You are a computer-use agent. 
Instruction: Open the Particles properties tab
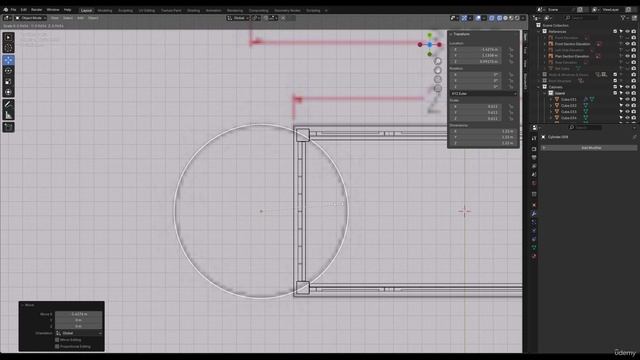click(x=534, y=222)
